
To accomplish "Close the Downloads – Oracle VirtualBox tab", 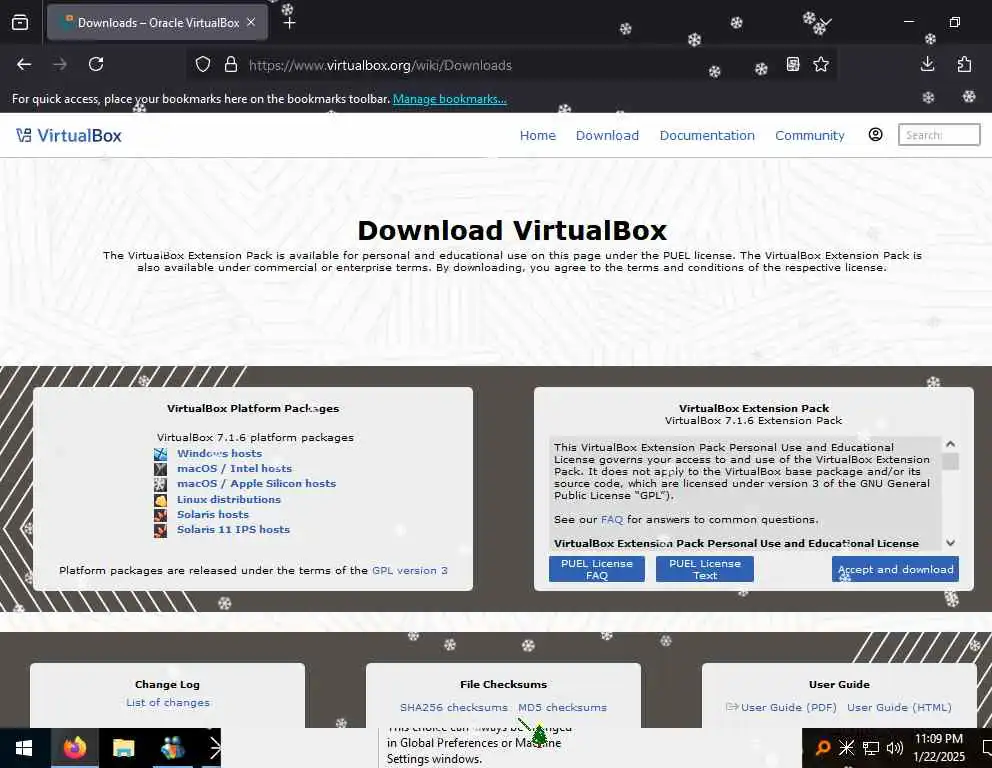I will [251, 22].
